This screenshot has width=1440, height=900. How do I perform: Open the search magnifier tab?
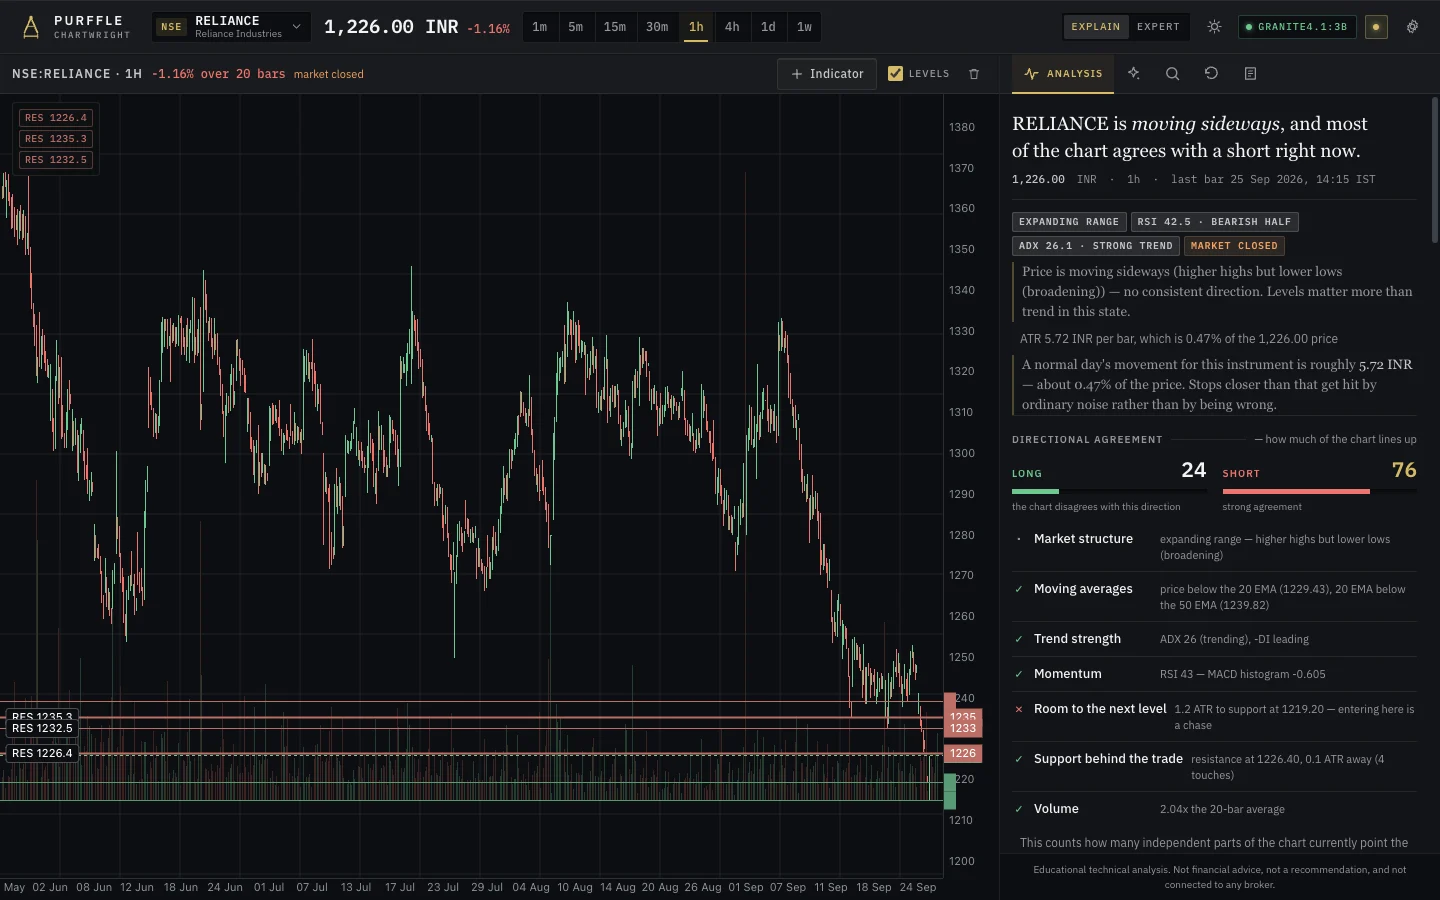coord(1172,73)
